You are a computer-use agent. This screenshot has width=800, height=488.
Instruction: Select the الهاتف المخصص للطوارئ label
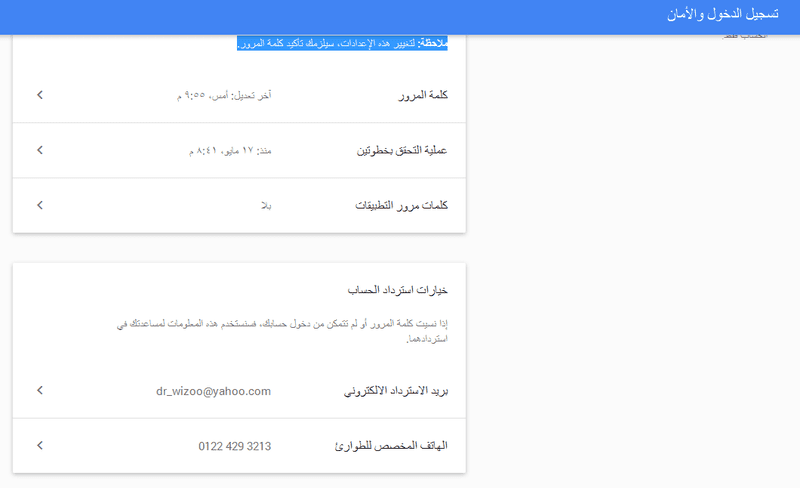point(391,446)
